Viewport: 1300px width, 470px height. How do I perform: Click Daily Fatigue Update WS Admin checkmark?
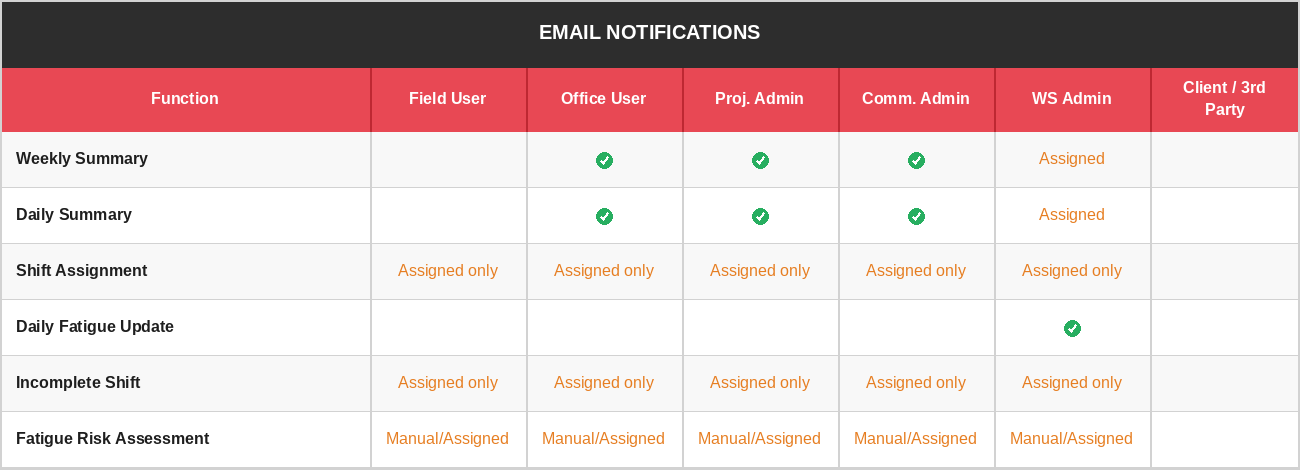[x=1072, y=328]
